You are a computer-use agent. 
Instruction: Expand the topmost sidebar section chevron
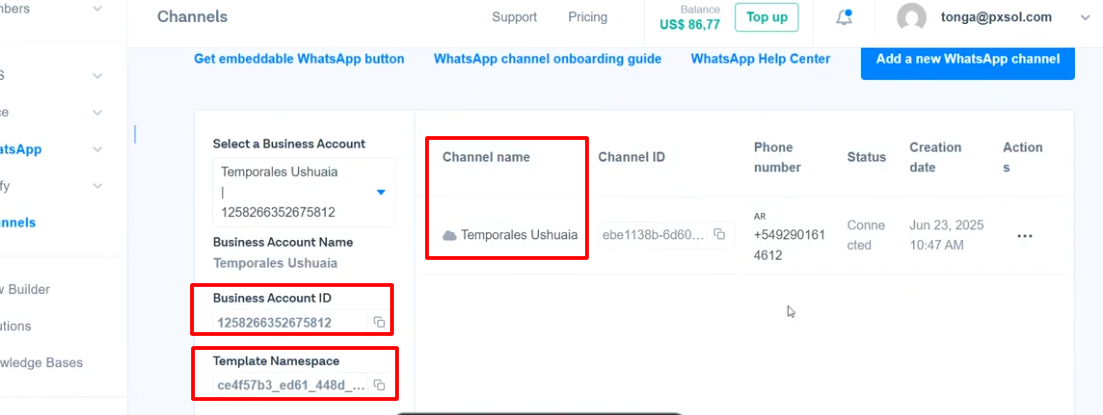pos(97,9)
